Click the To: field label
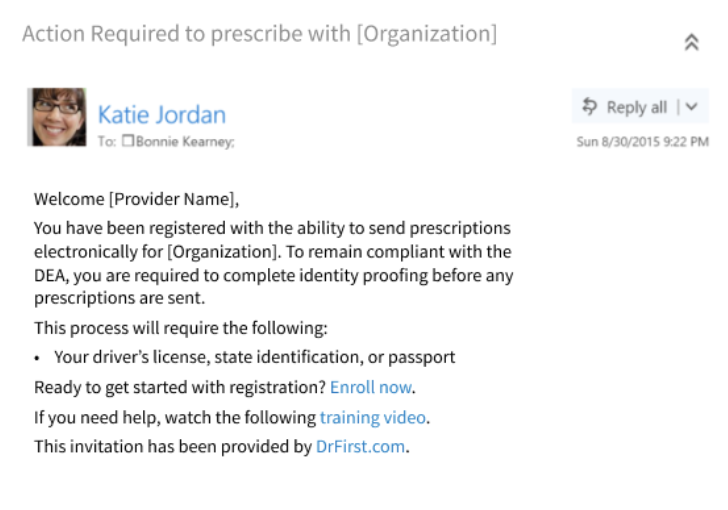 pyautogui.click(x=107, y=141)
